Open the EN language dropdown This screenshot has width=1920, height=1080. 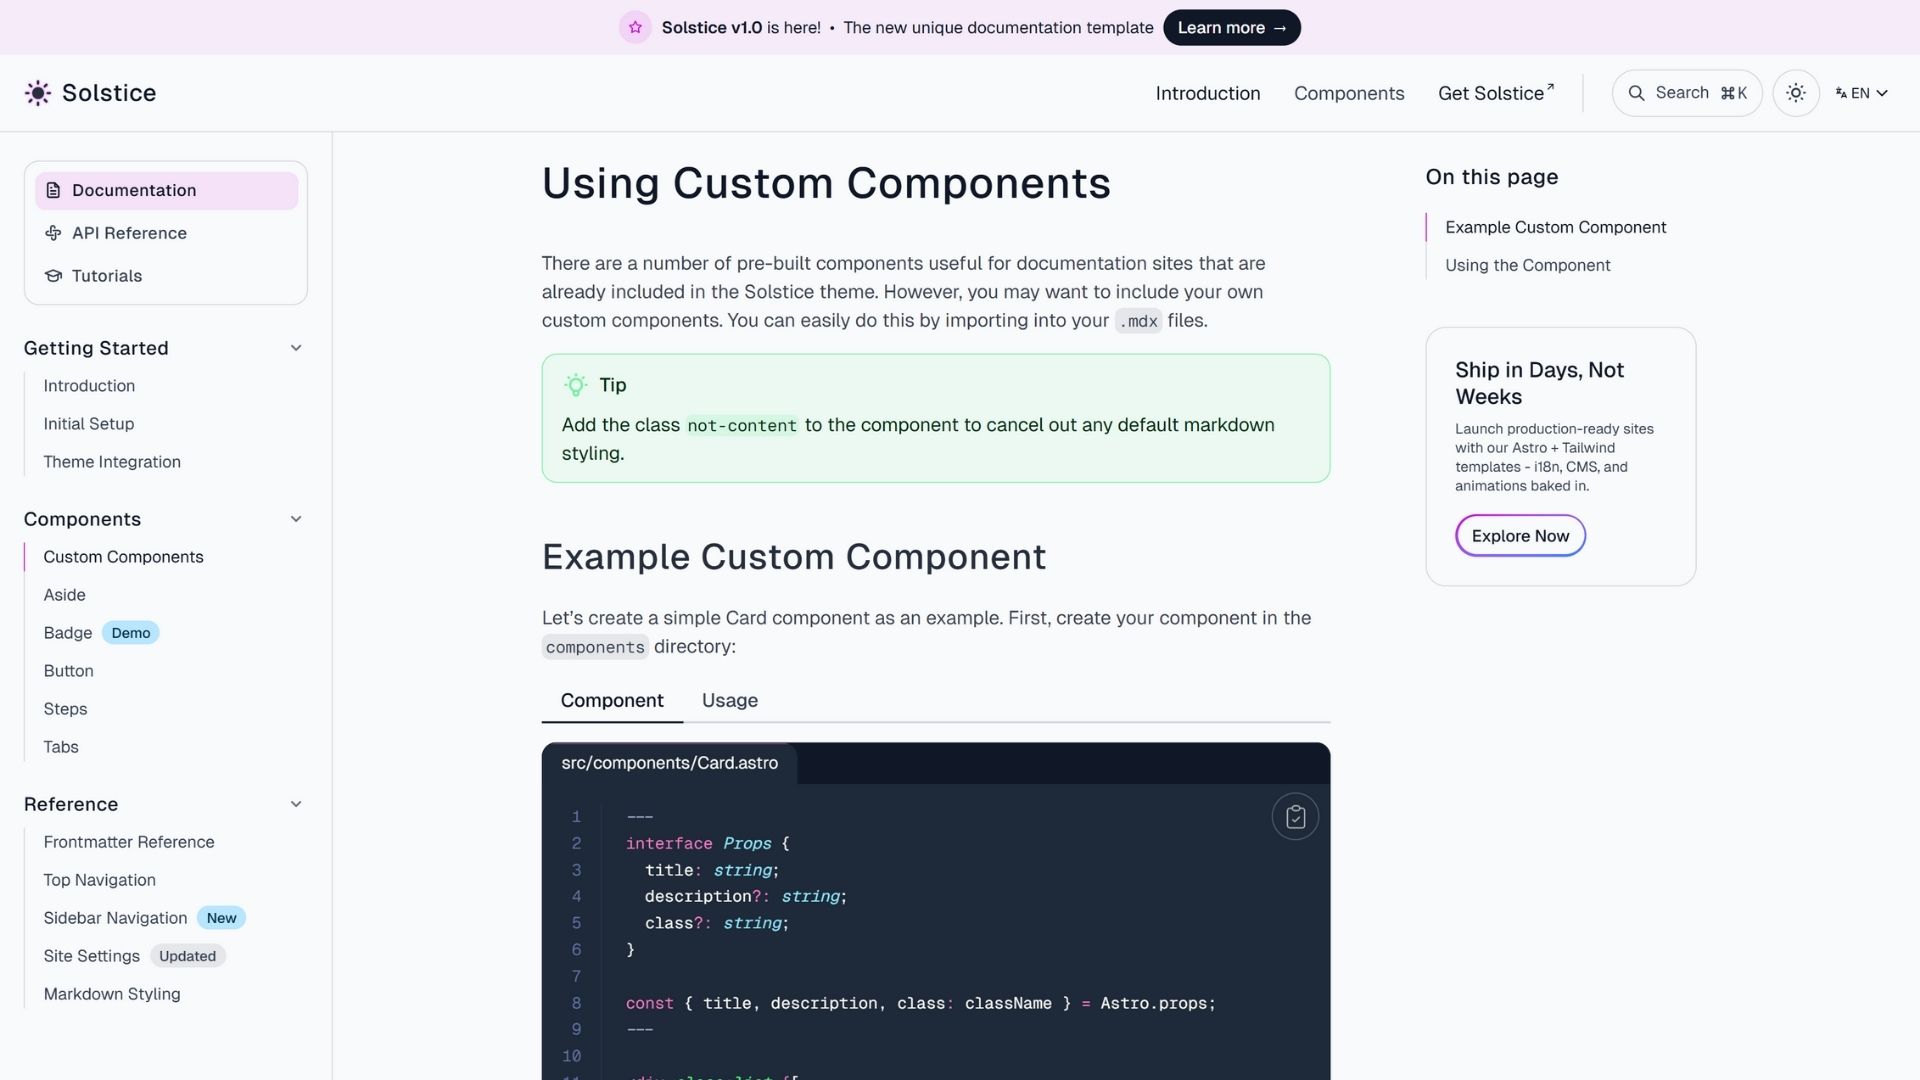[x=1861, y=93]
